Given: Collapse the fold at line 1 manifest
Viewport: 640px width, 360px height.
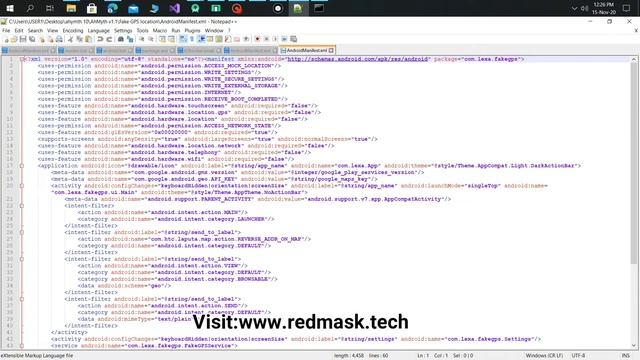Looking at the screenshot, I should tap(22, 59).
